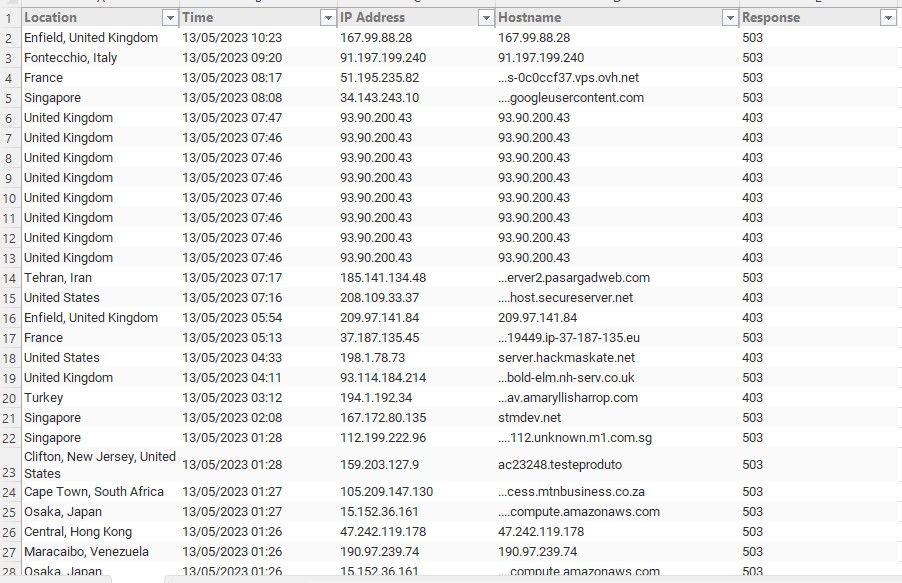Select row header 14
902x583 pixels.
[x=9, y=278]
